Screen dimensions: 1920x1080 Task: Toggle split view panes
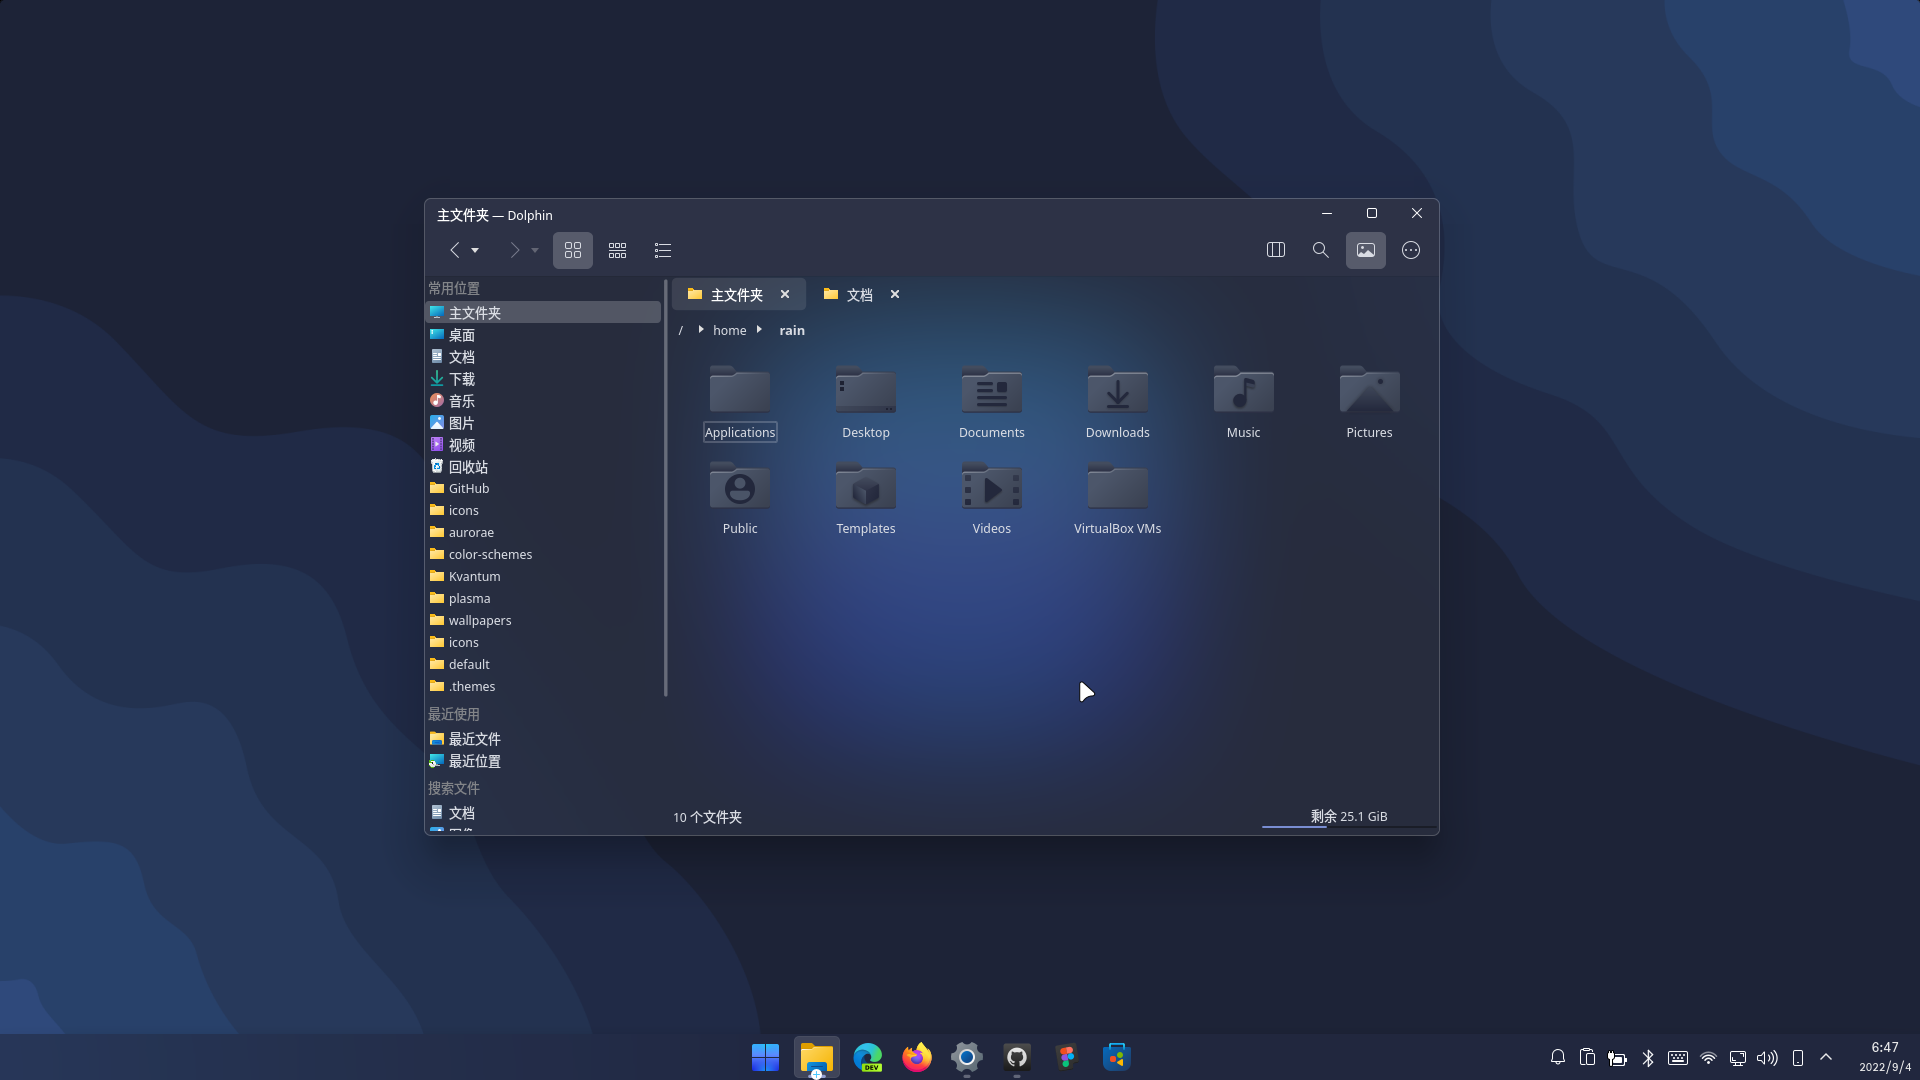pyautogui.click(x=1275, y=250)
